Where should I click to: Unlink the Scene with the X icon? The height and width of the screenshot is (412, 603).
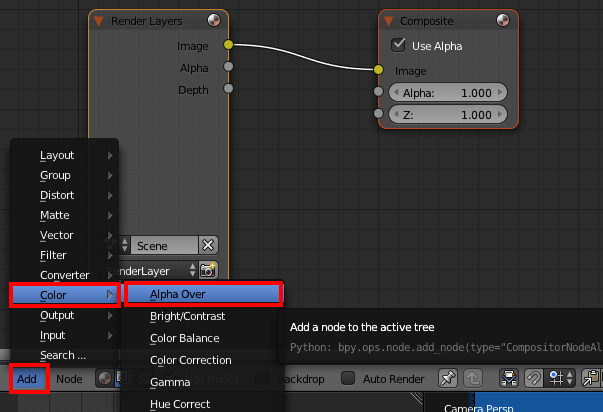(208, 245)
